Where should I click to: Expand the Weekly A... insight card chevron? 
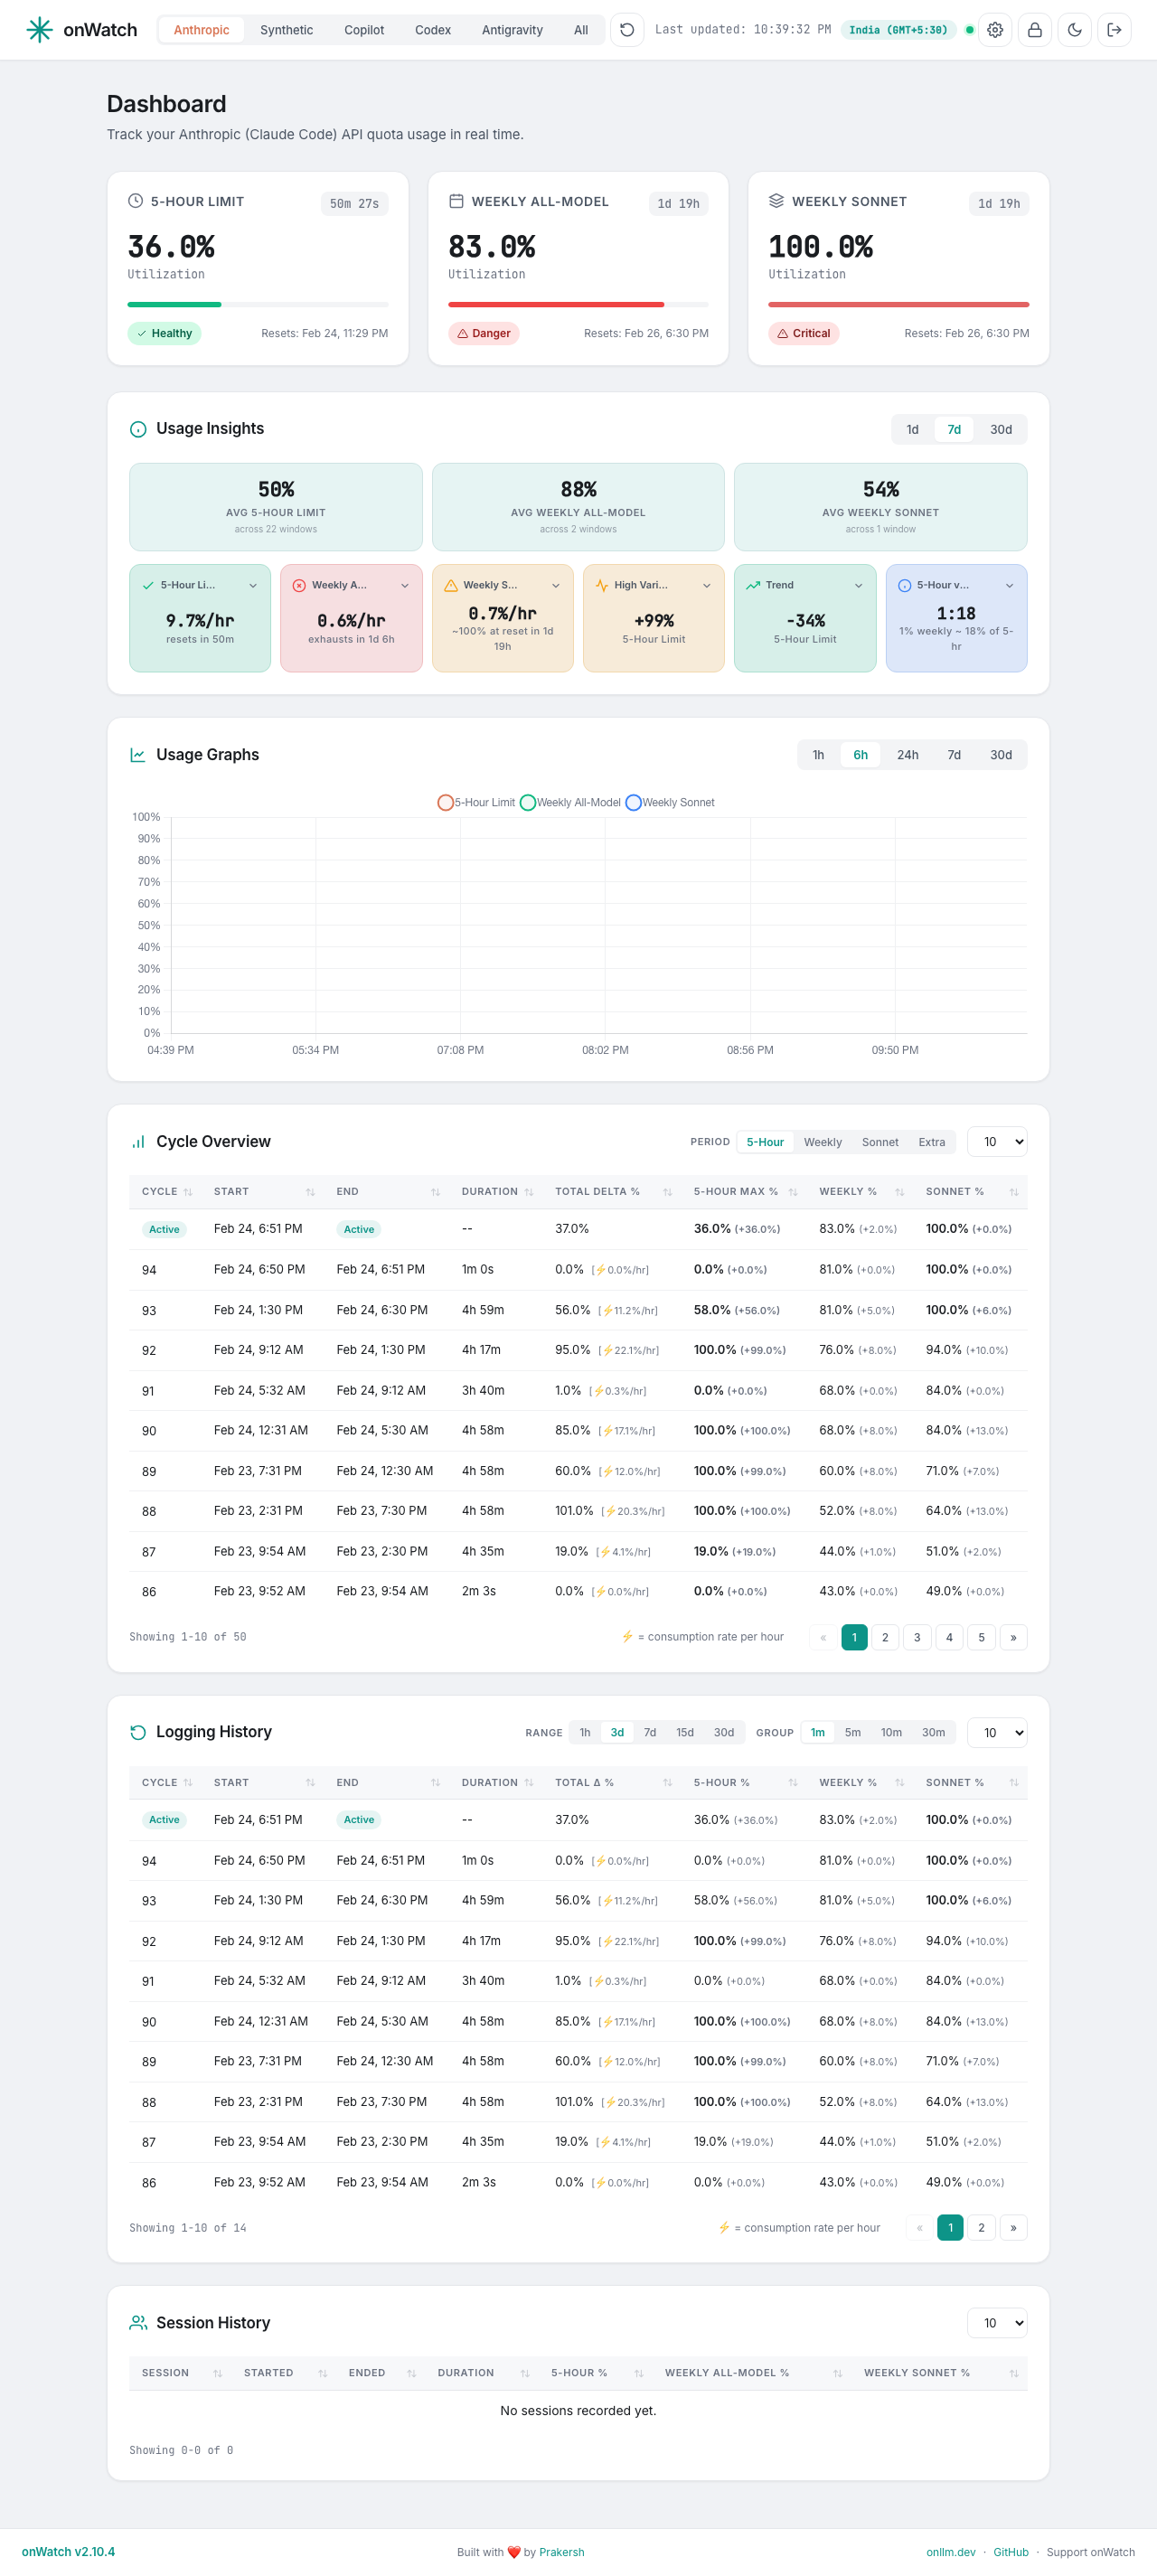click(x=404, y=586)
